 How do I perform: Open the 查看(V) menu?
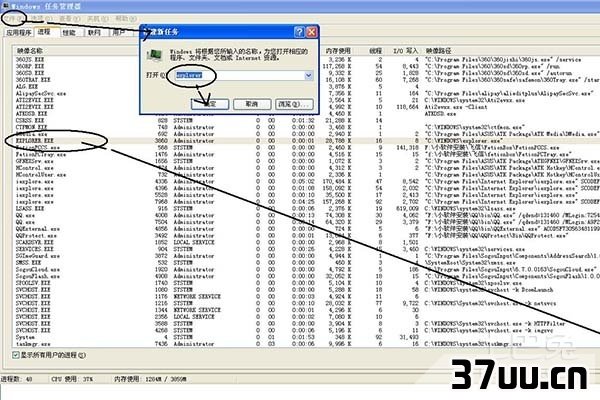pyautogui.click(x=69, y=18)
